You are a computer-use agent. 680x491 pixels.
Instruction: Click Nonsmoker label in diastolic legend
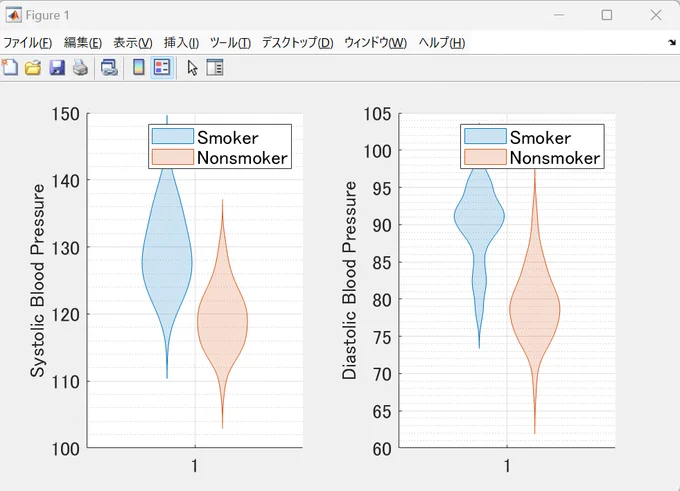pyautogui.click(x=555, y=158)
